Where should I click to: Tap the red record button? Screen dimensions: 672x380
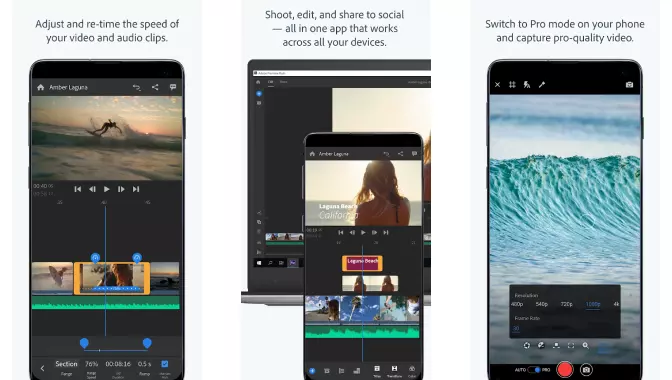point(564,369)
